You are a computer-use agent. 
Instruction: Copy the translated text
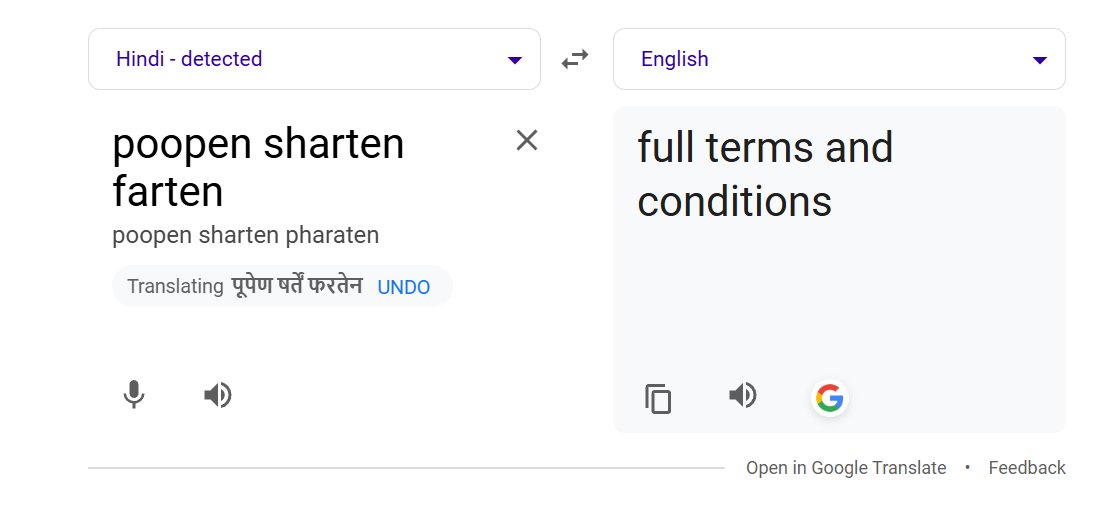[x=658, y=398]
